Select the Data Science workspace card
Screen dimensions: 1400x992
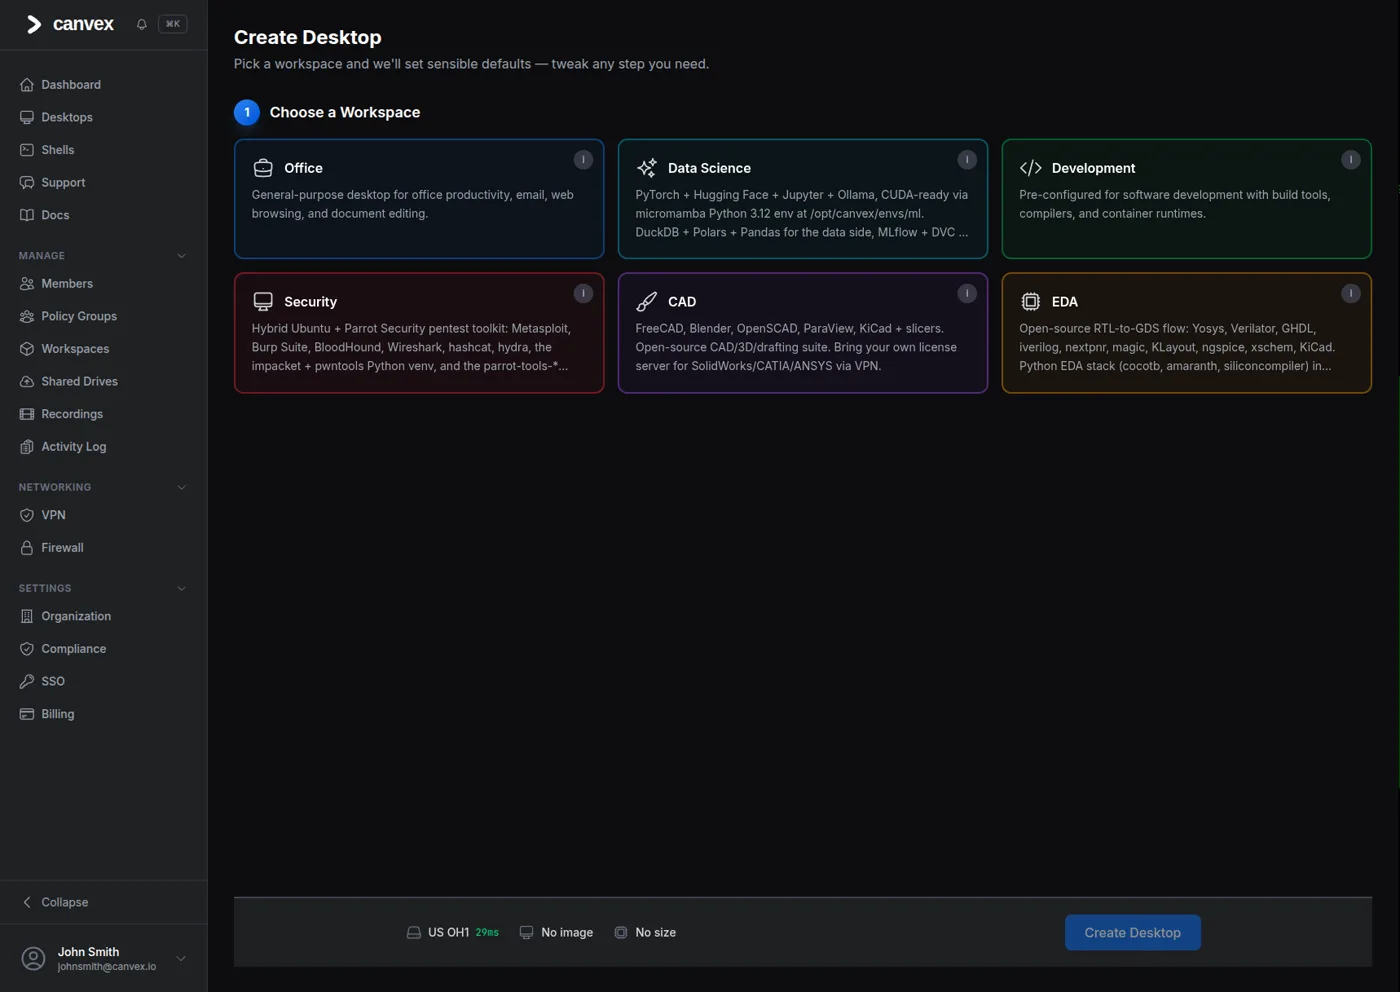pos(803,199)
